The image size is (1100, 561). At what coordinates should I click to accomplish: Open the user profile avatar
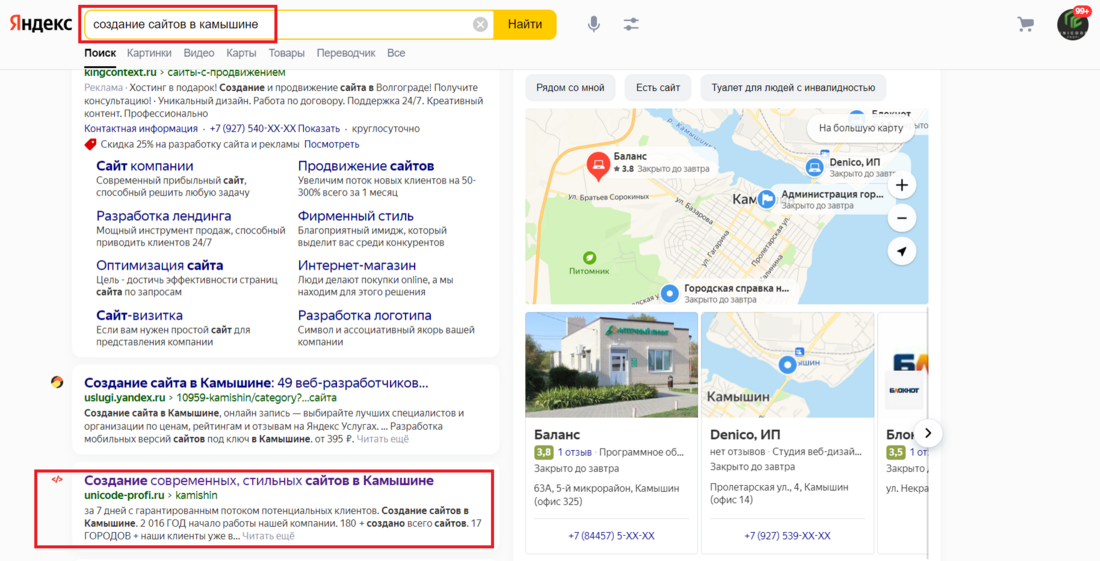[1073, 25]
